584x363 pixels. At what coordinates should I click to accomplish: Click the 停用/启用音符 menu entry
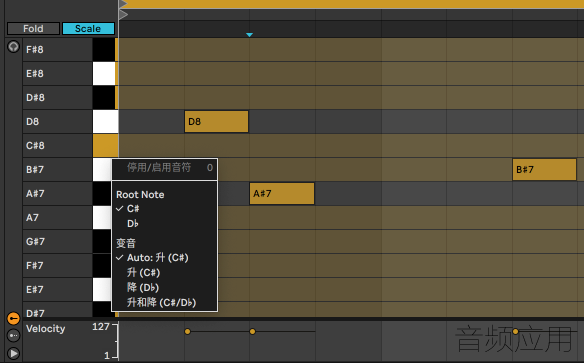[x=164, y=168]
